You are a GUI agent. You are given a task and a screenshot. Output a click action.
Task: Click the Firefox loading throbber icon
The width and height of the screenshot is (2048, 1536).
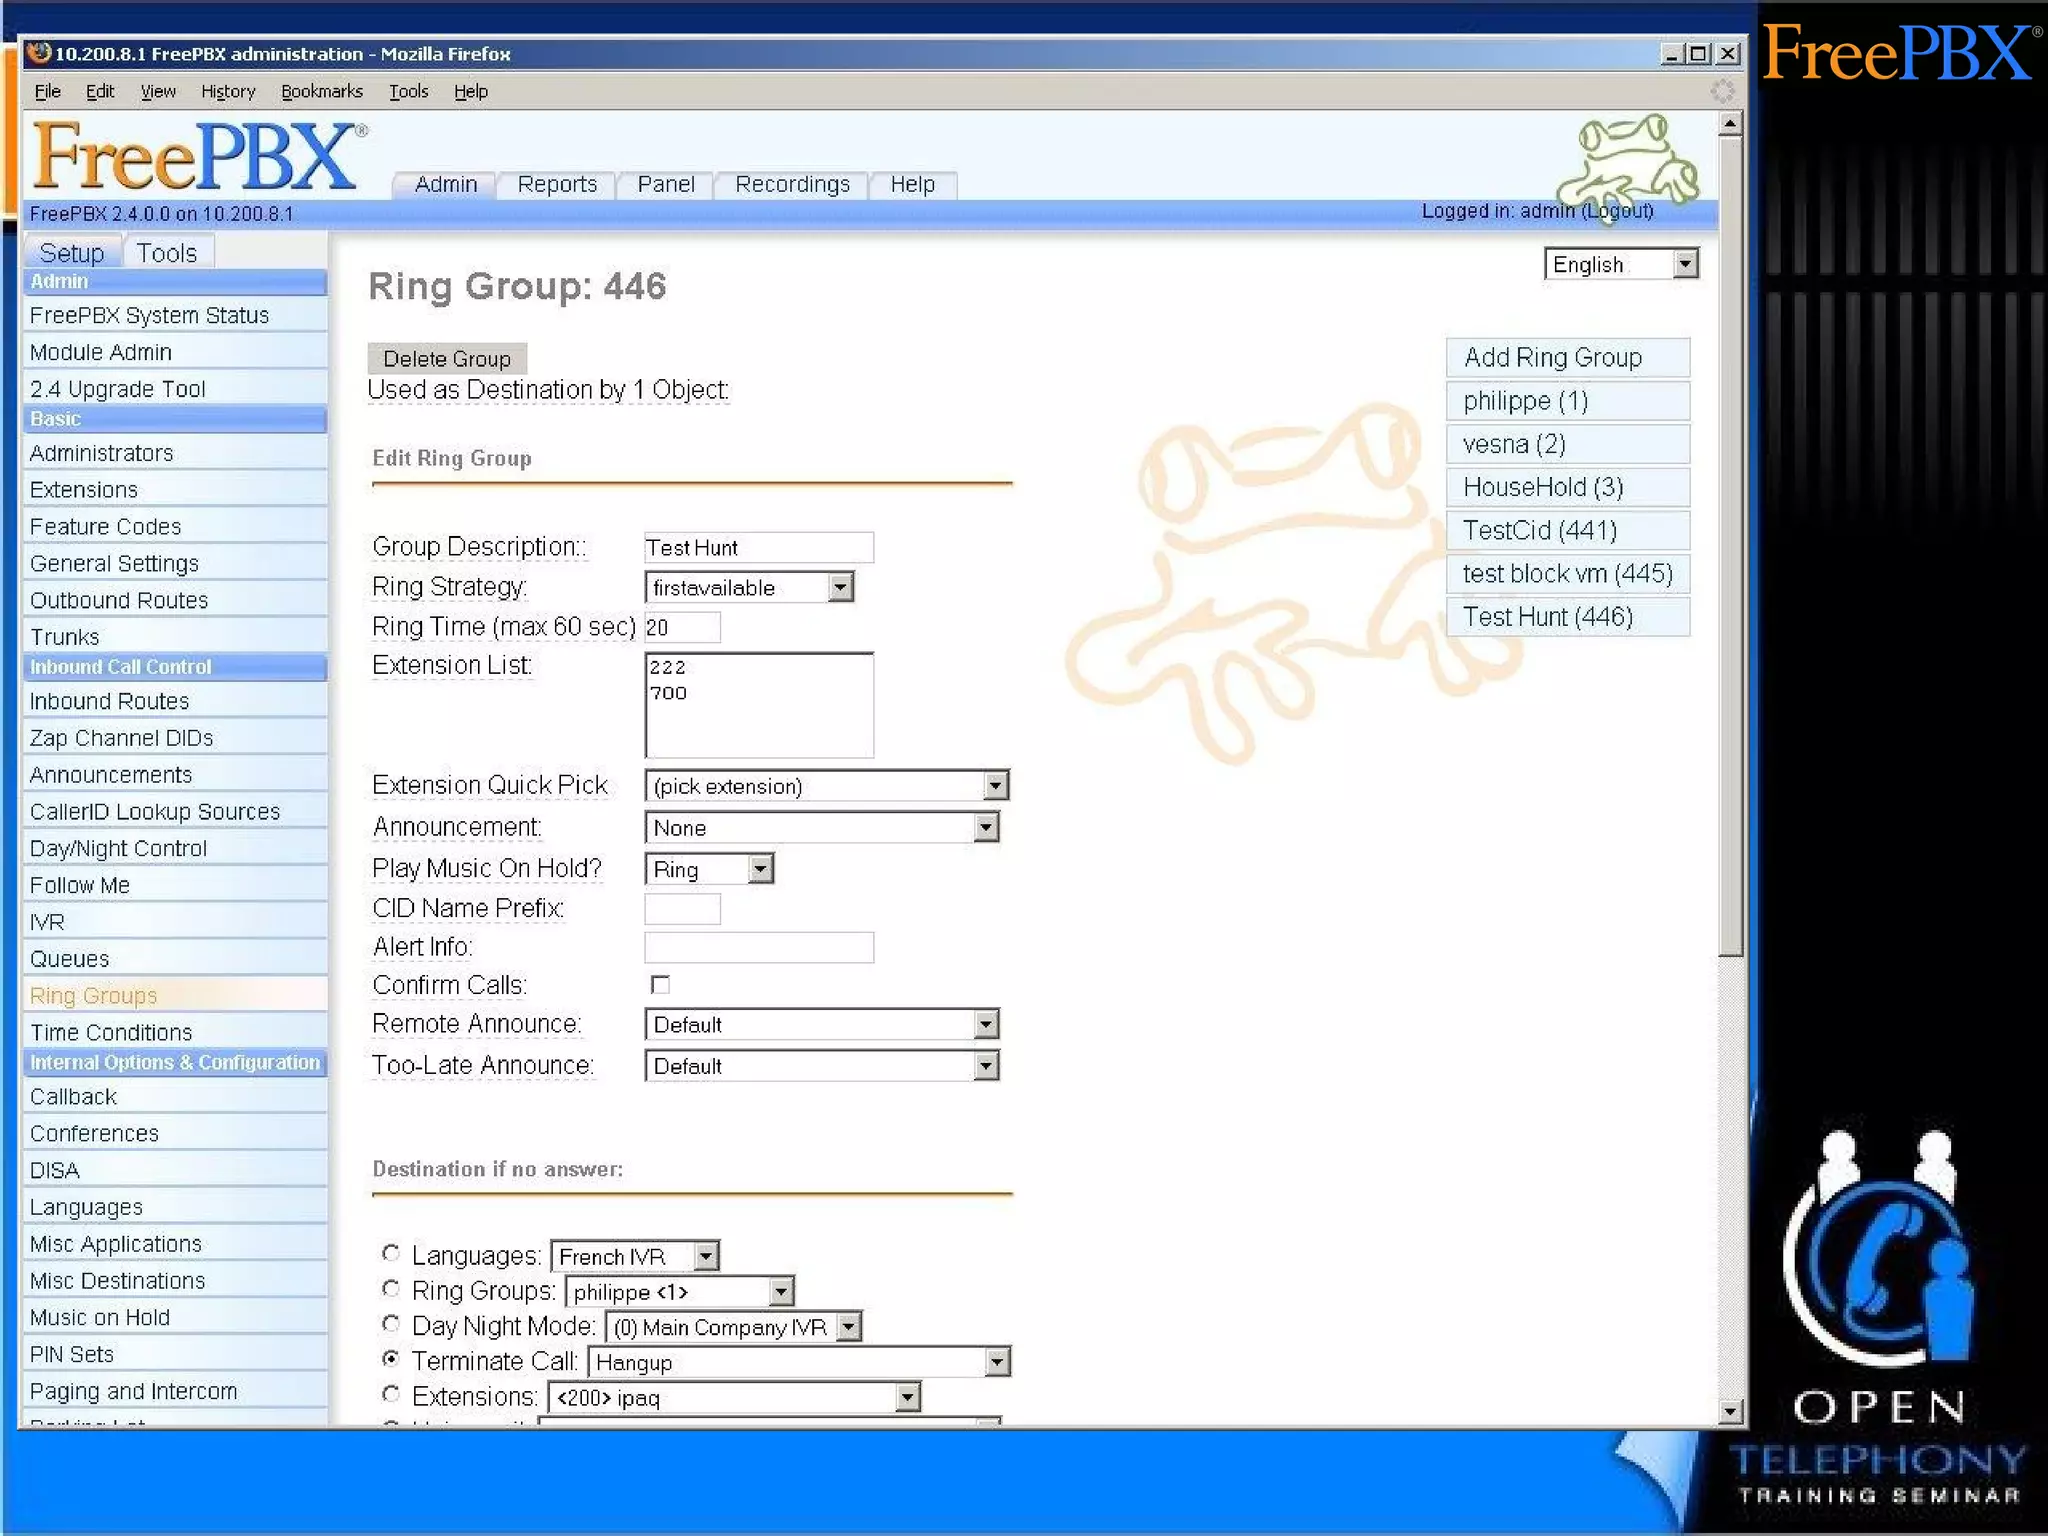pos(1722,91)
